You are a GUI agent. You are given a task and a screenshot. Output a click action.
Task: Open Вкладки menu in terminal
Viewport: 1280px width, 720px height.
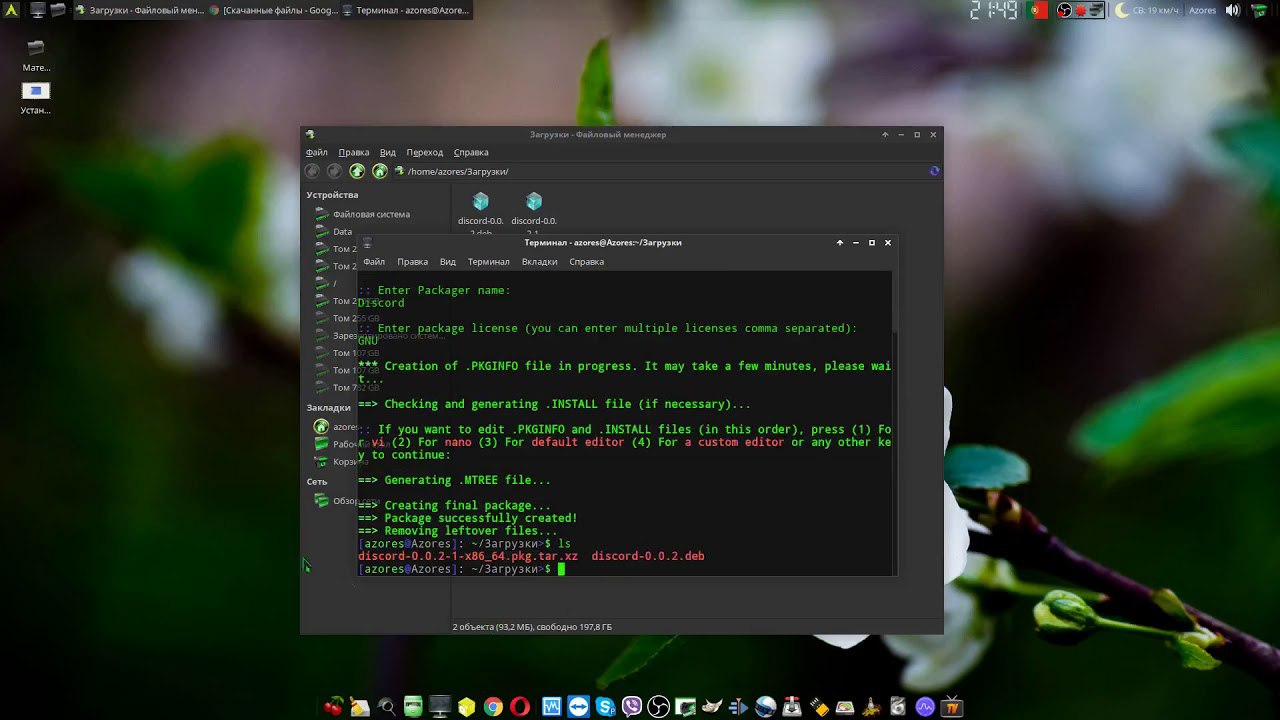pyautogui.click(x=539, y=261)
